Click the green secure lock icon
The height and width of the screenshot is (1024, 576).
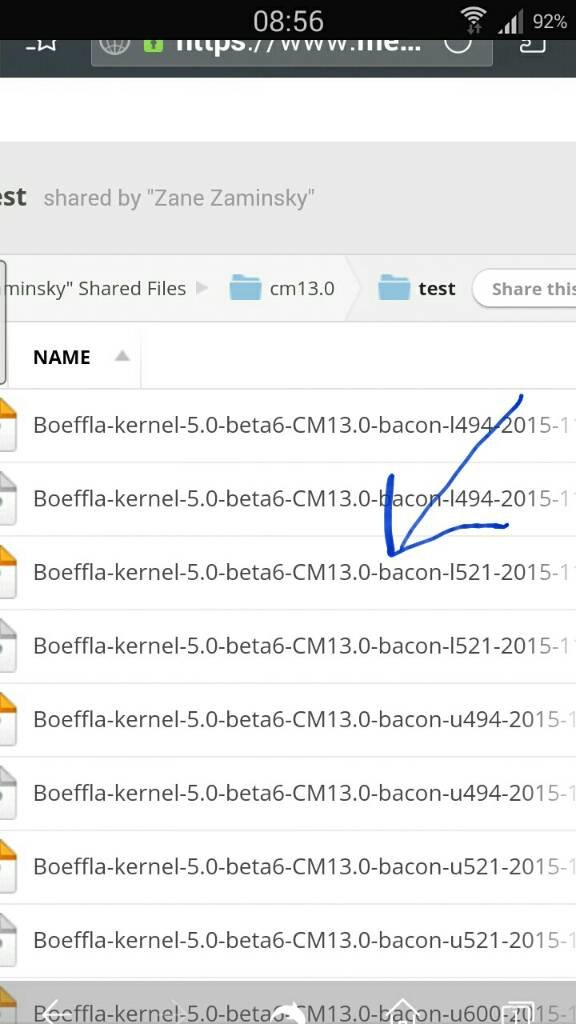tap(152, 45)
